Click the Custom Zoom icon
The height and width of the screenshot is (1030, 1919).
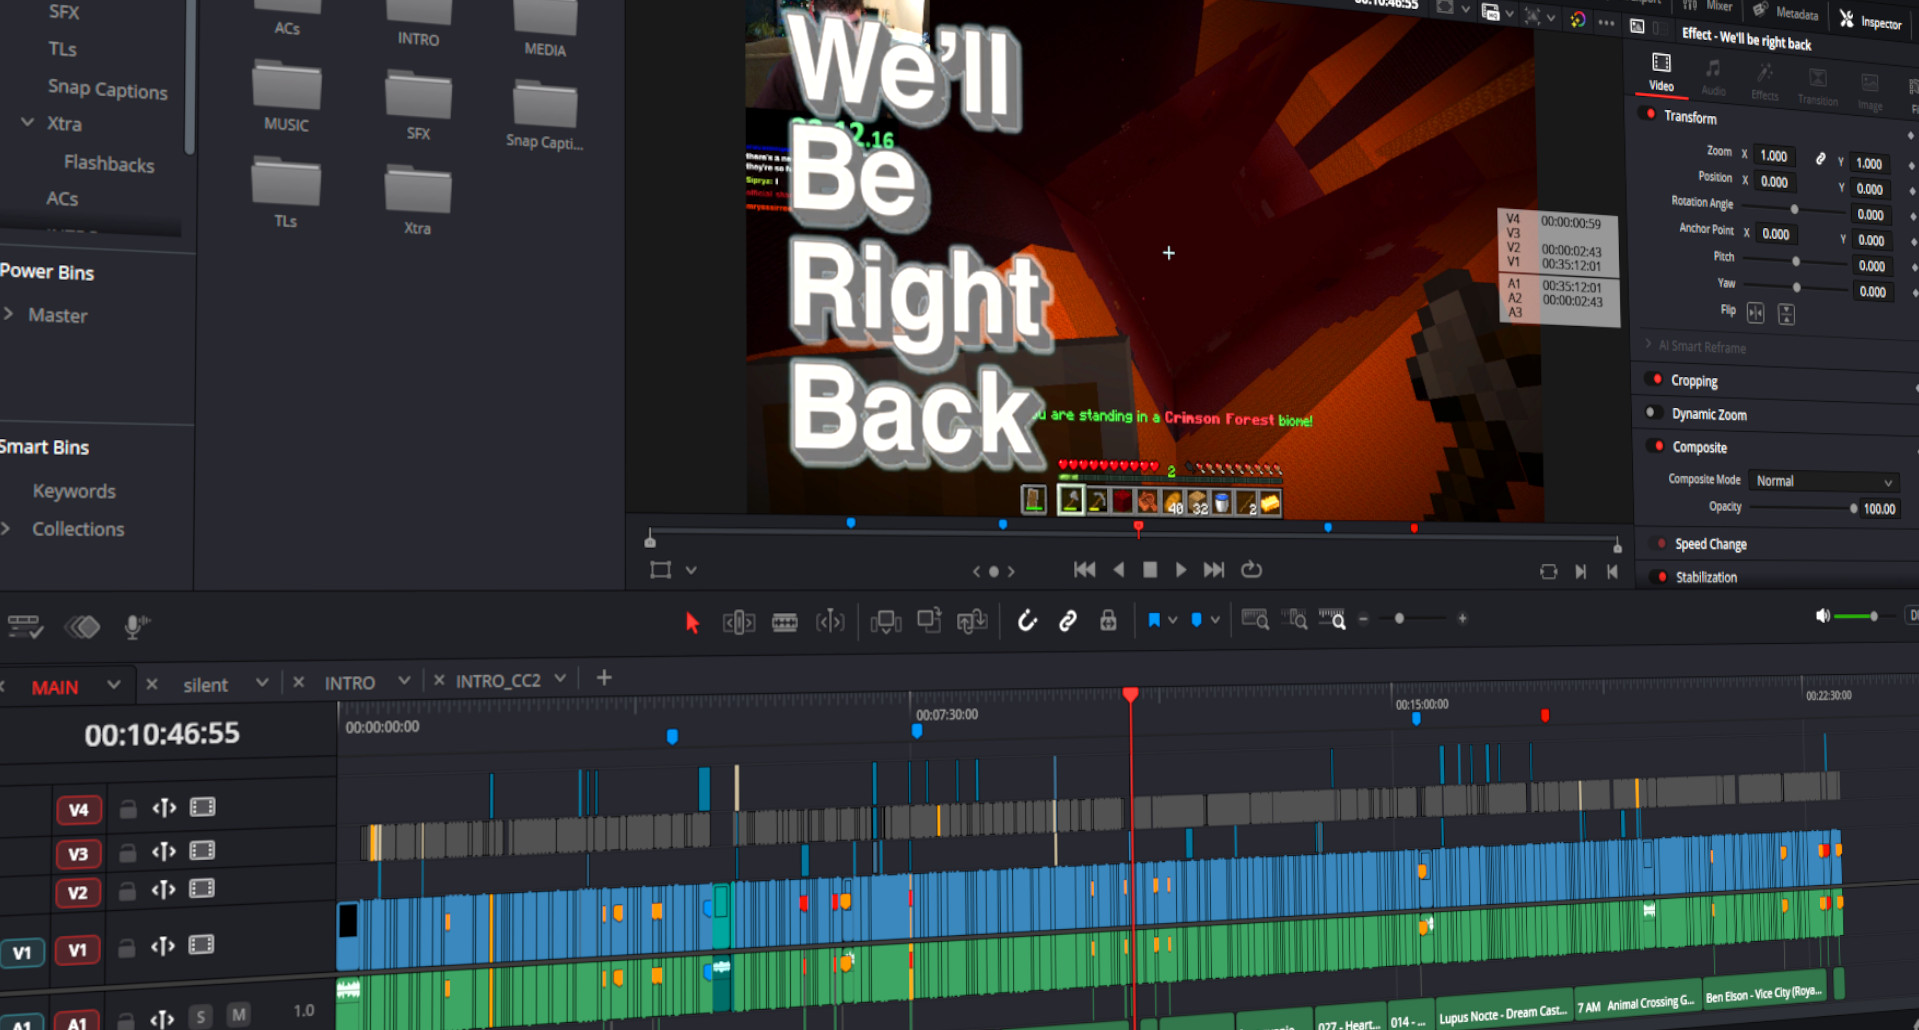(x=1332, y=619)
